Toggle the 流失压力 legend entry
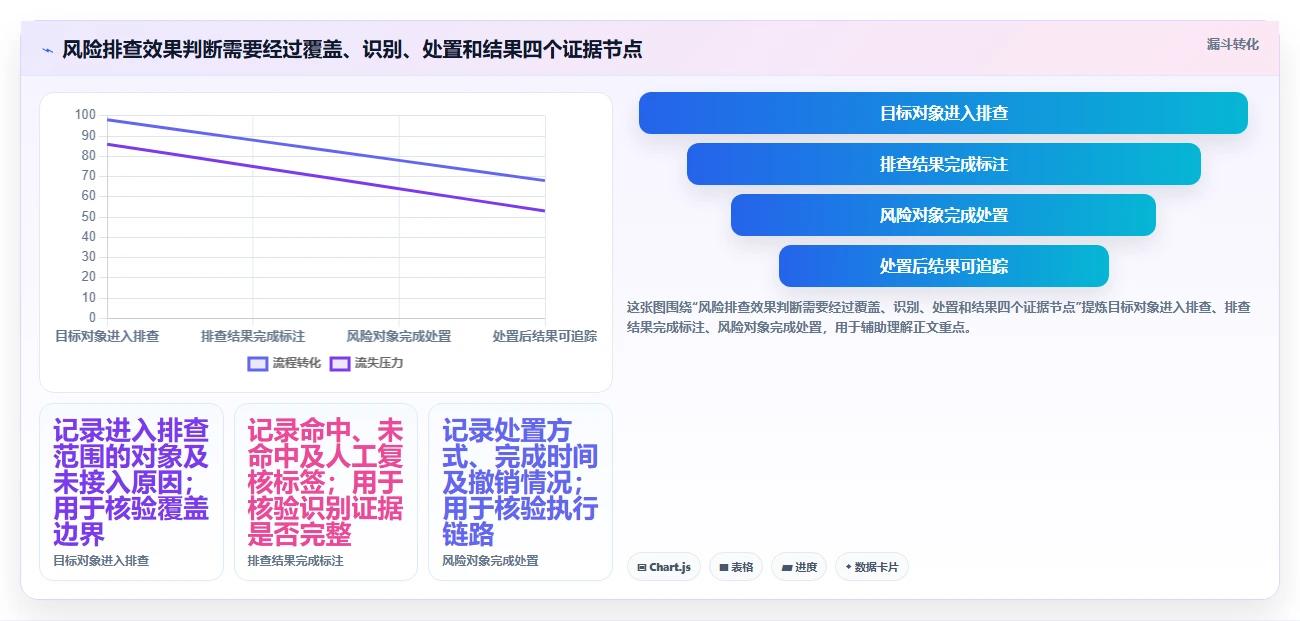Viewport: 1300px width, 621px height. [367, 363]
